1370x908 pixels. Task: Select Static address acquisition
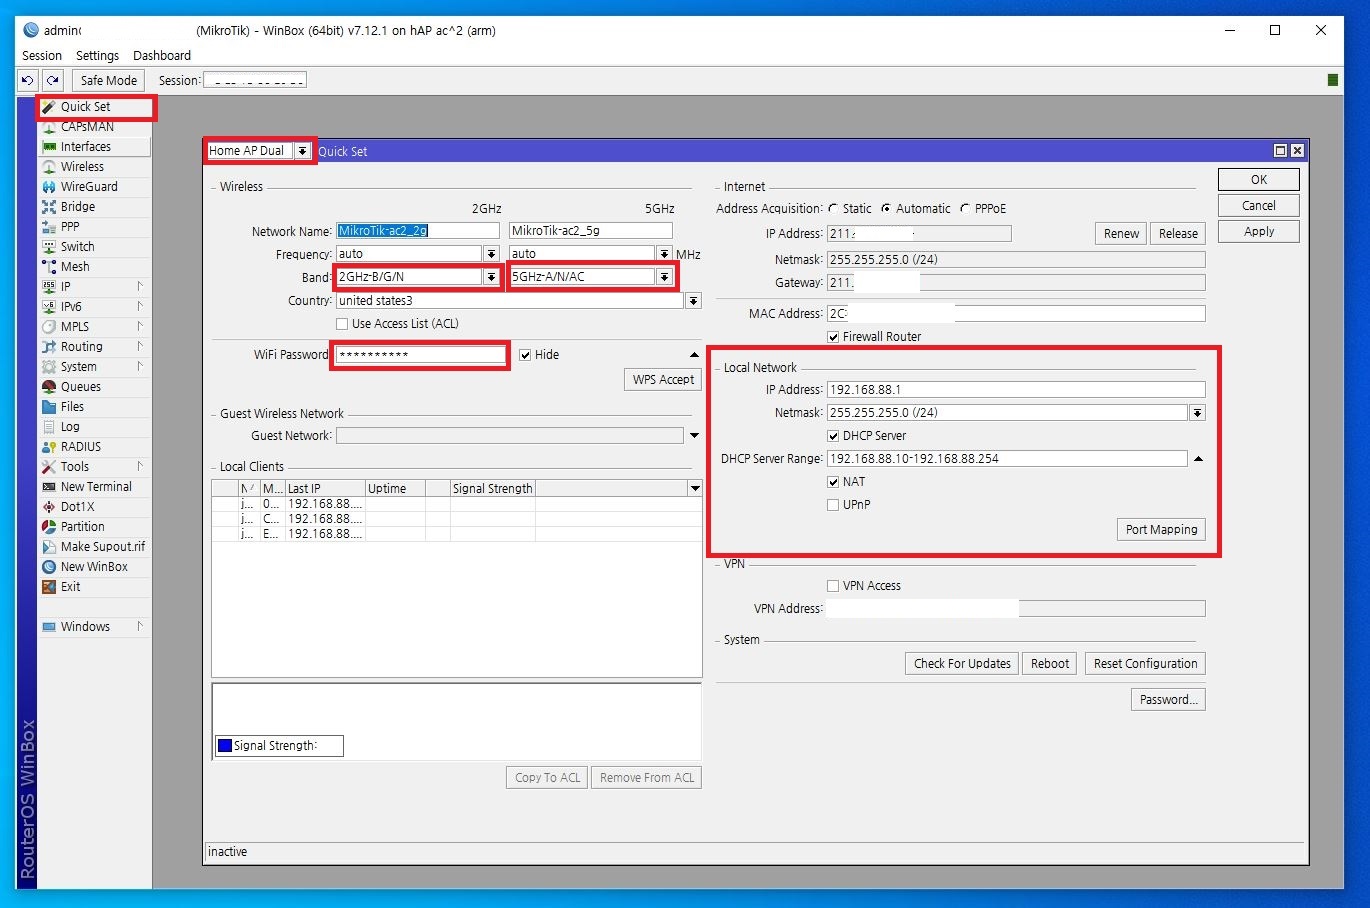(x=833, y=209)
